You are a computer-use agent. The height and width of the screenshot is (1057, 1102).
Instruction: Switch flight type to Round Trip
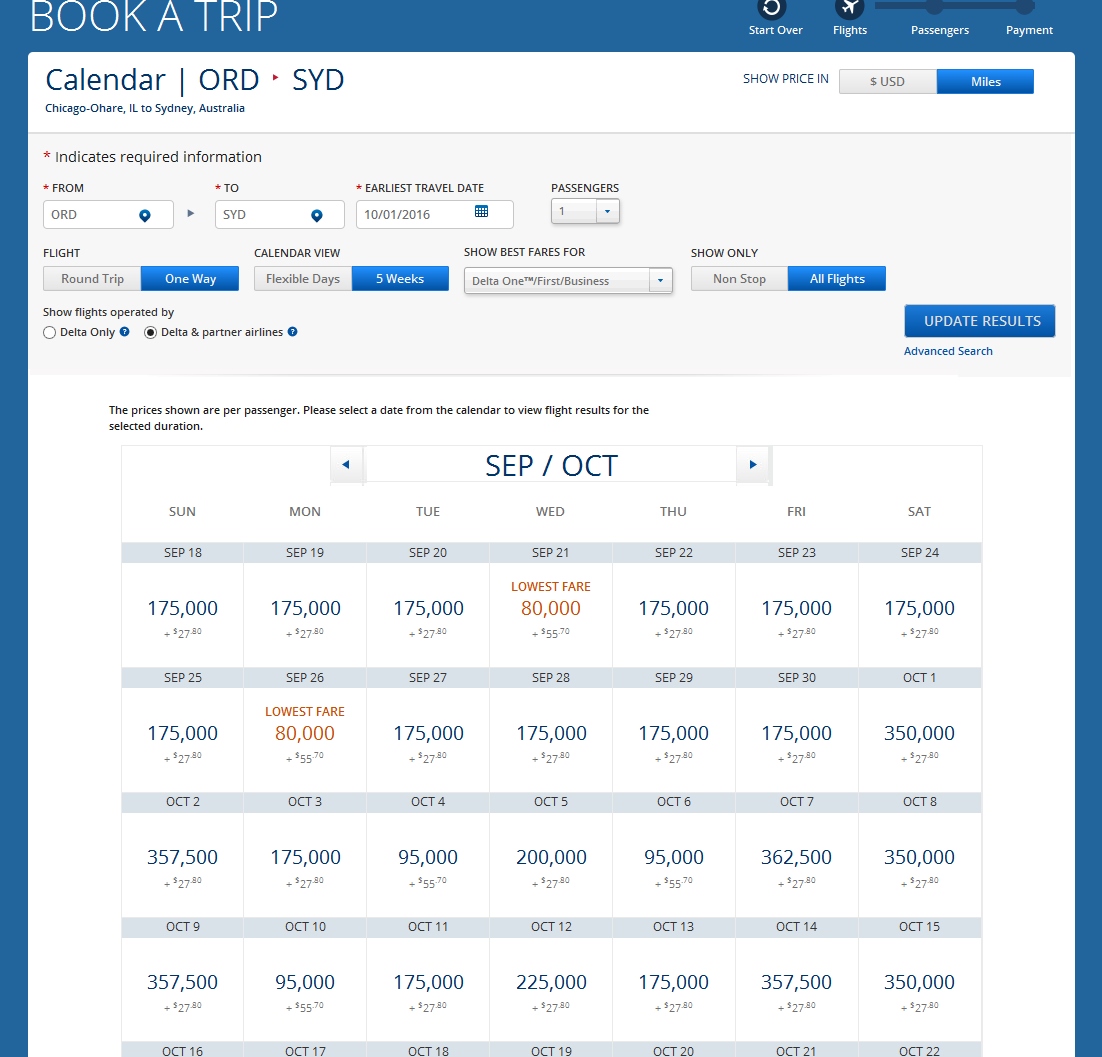pyautogui.click(x=92, y=279)
